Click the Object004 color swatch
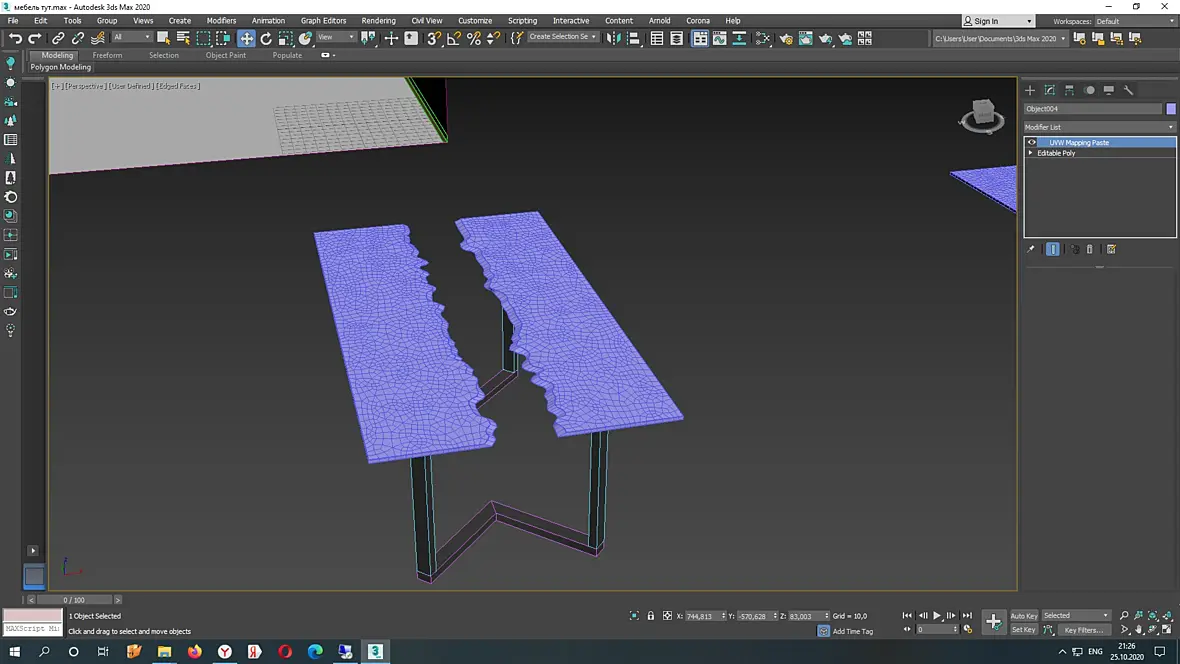The image size is (1180, 664). pos(1170,109)
